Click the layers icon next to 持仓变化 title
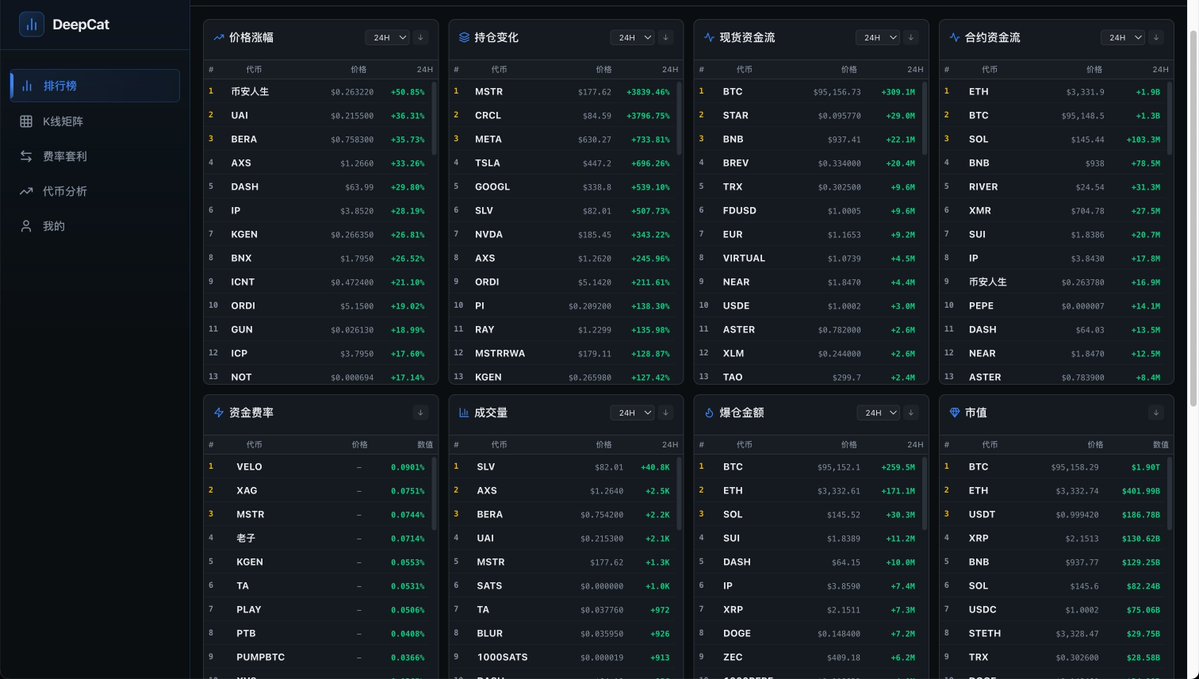This screenshot has width=1199, height=679. [463, 37]
